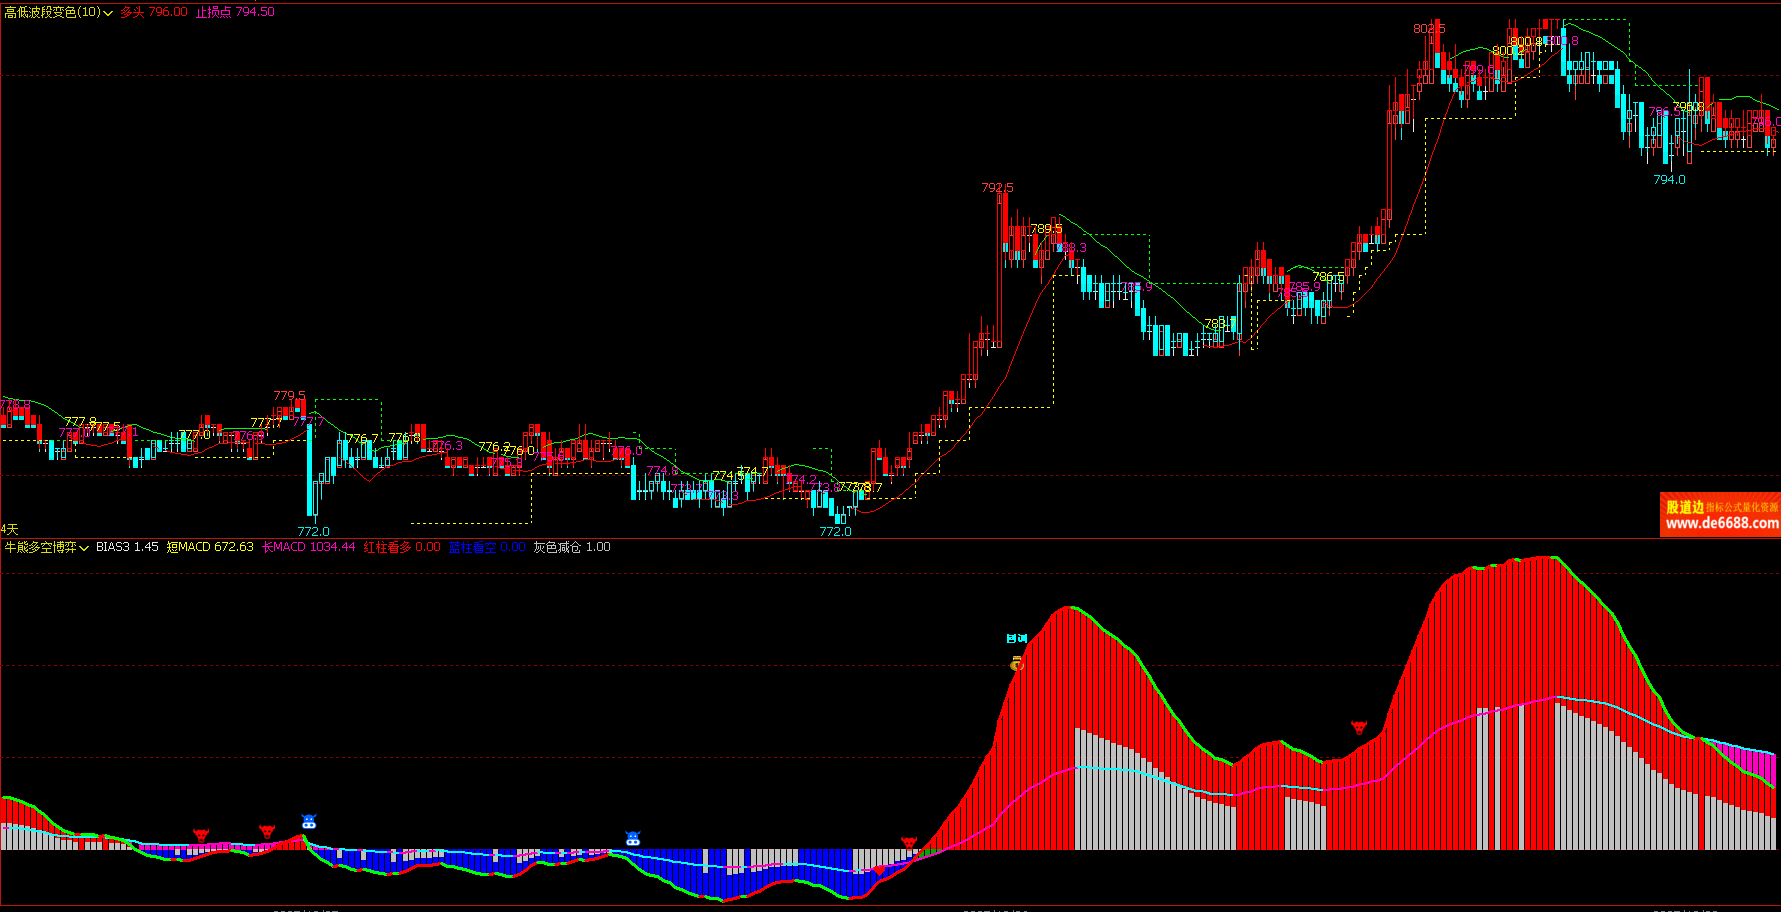Click the 多头 796.00 label

click(x=154, y=12)
